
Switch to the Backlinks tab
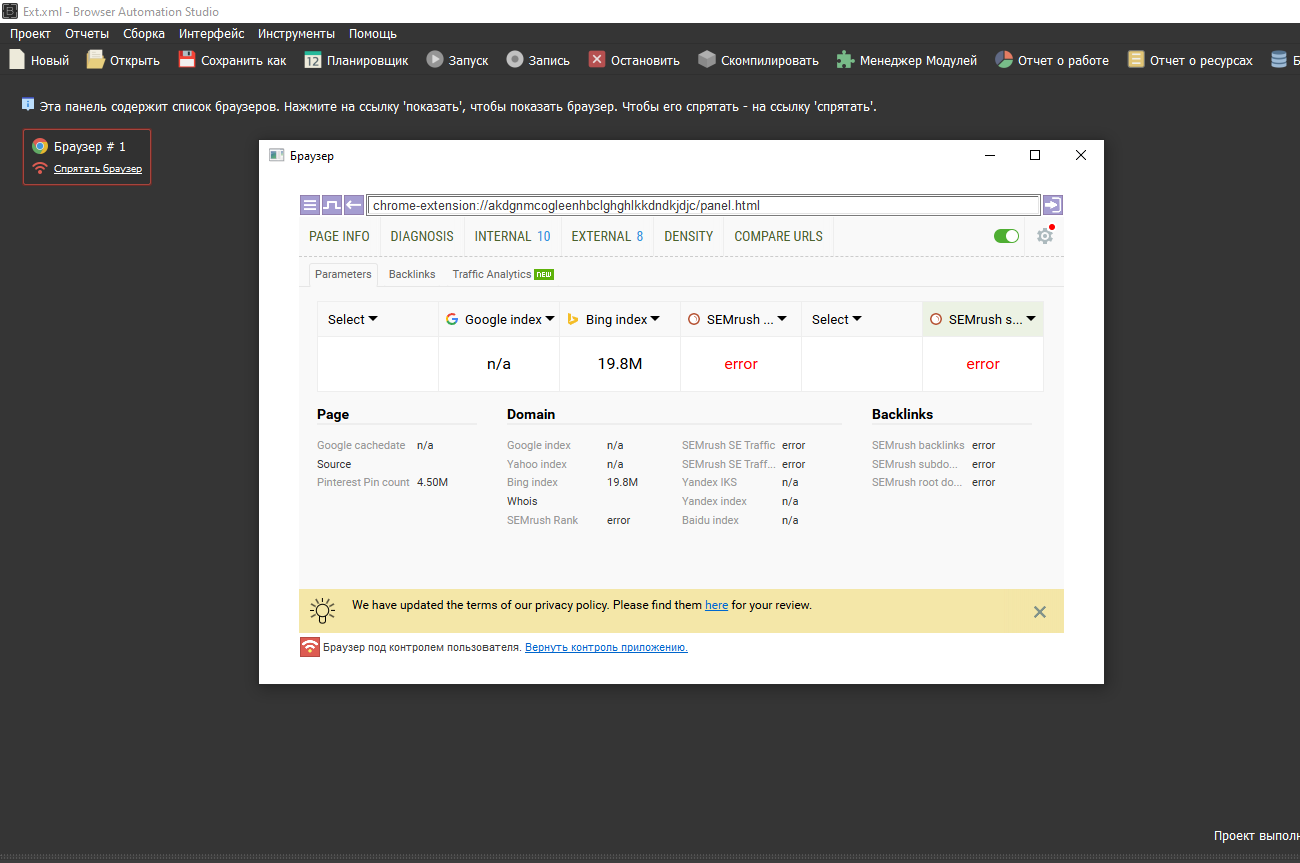[412, 274]
